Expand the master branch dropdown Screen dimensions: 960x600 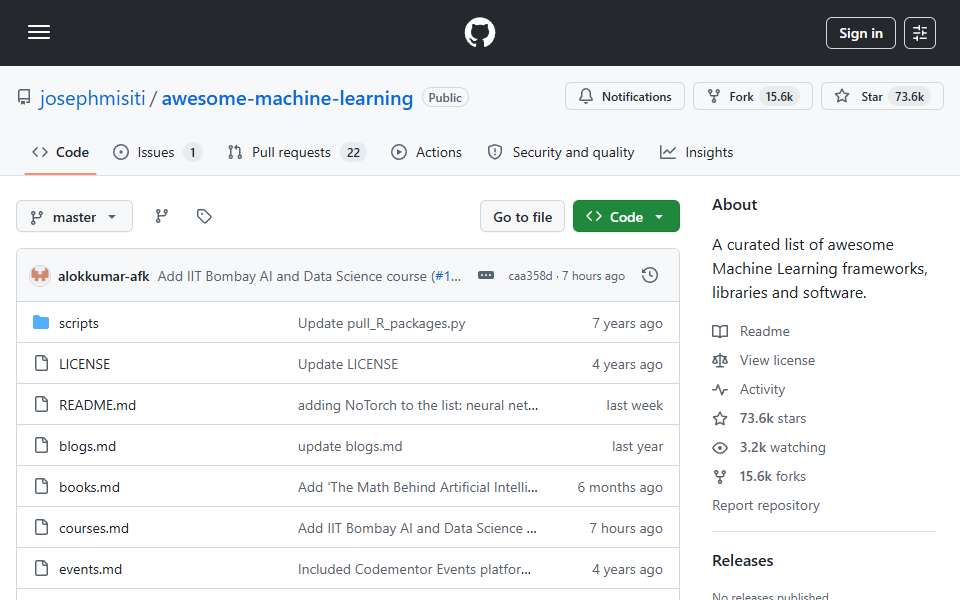tap(74, 217)
